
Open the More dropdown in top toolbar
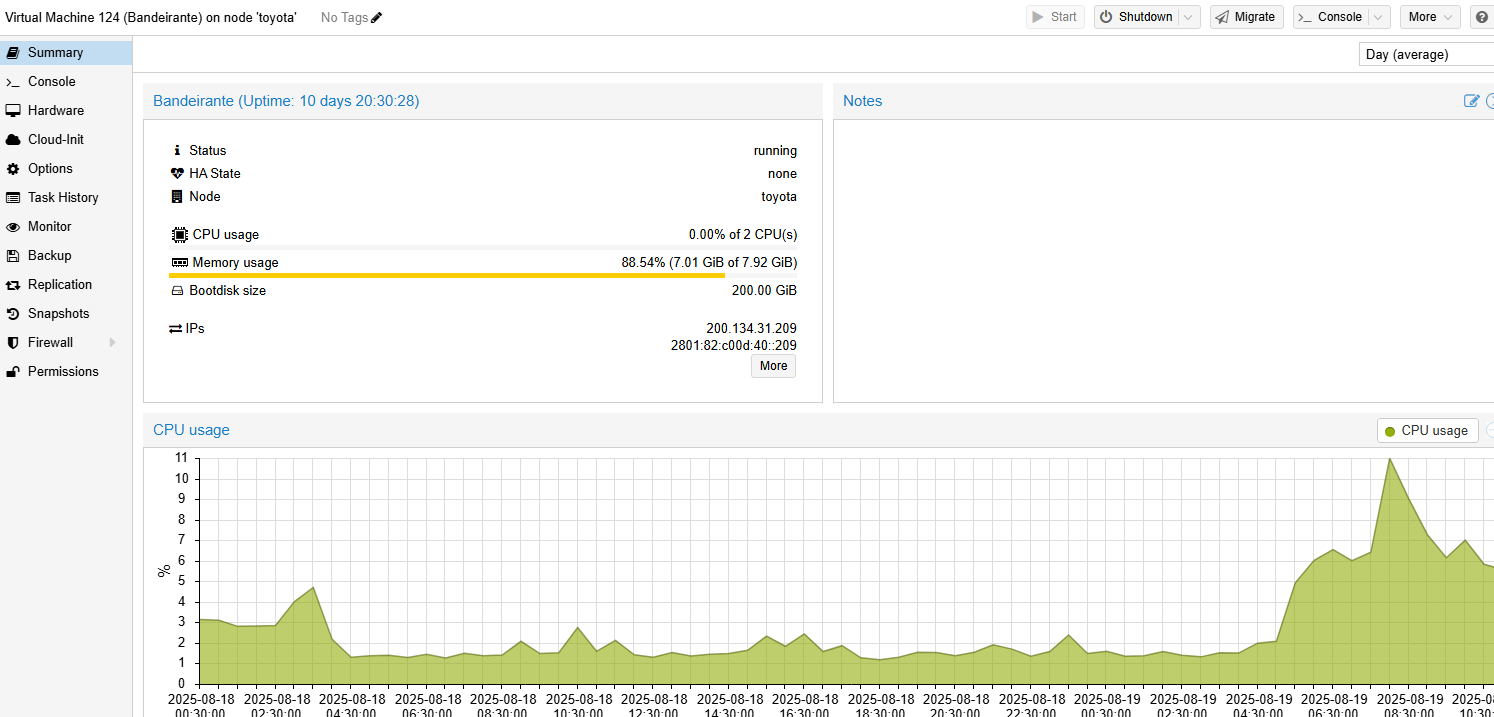point(1430,17)
